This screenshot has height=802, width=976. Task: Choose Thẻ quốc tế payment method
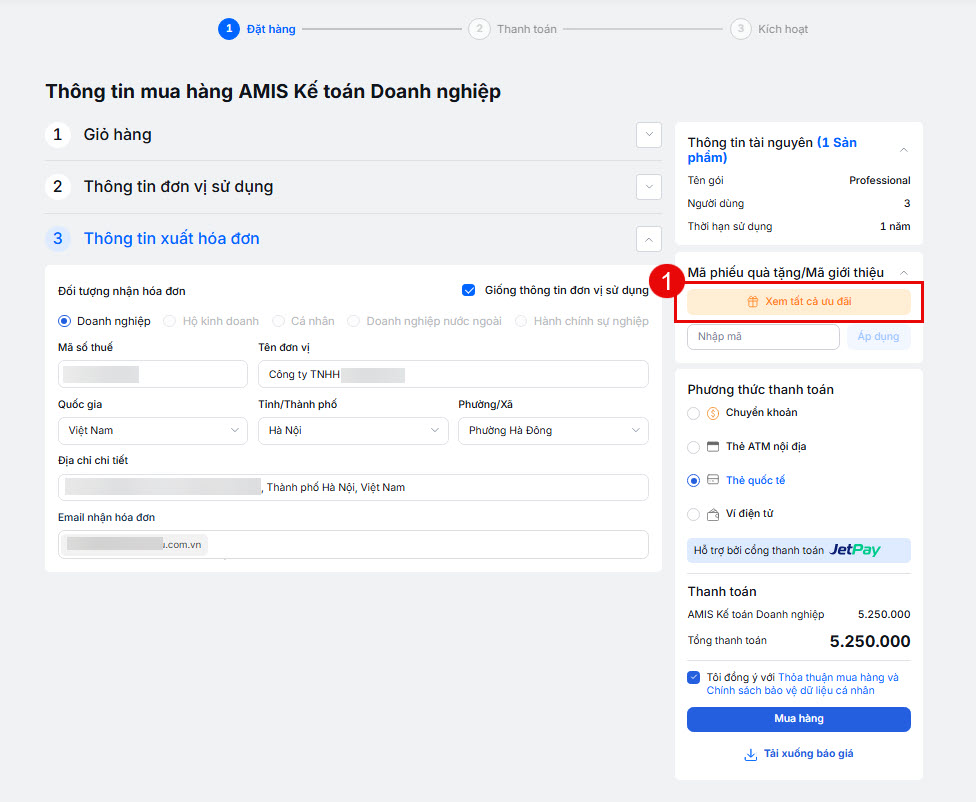(x=693, y=481)
